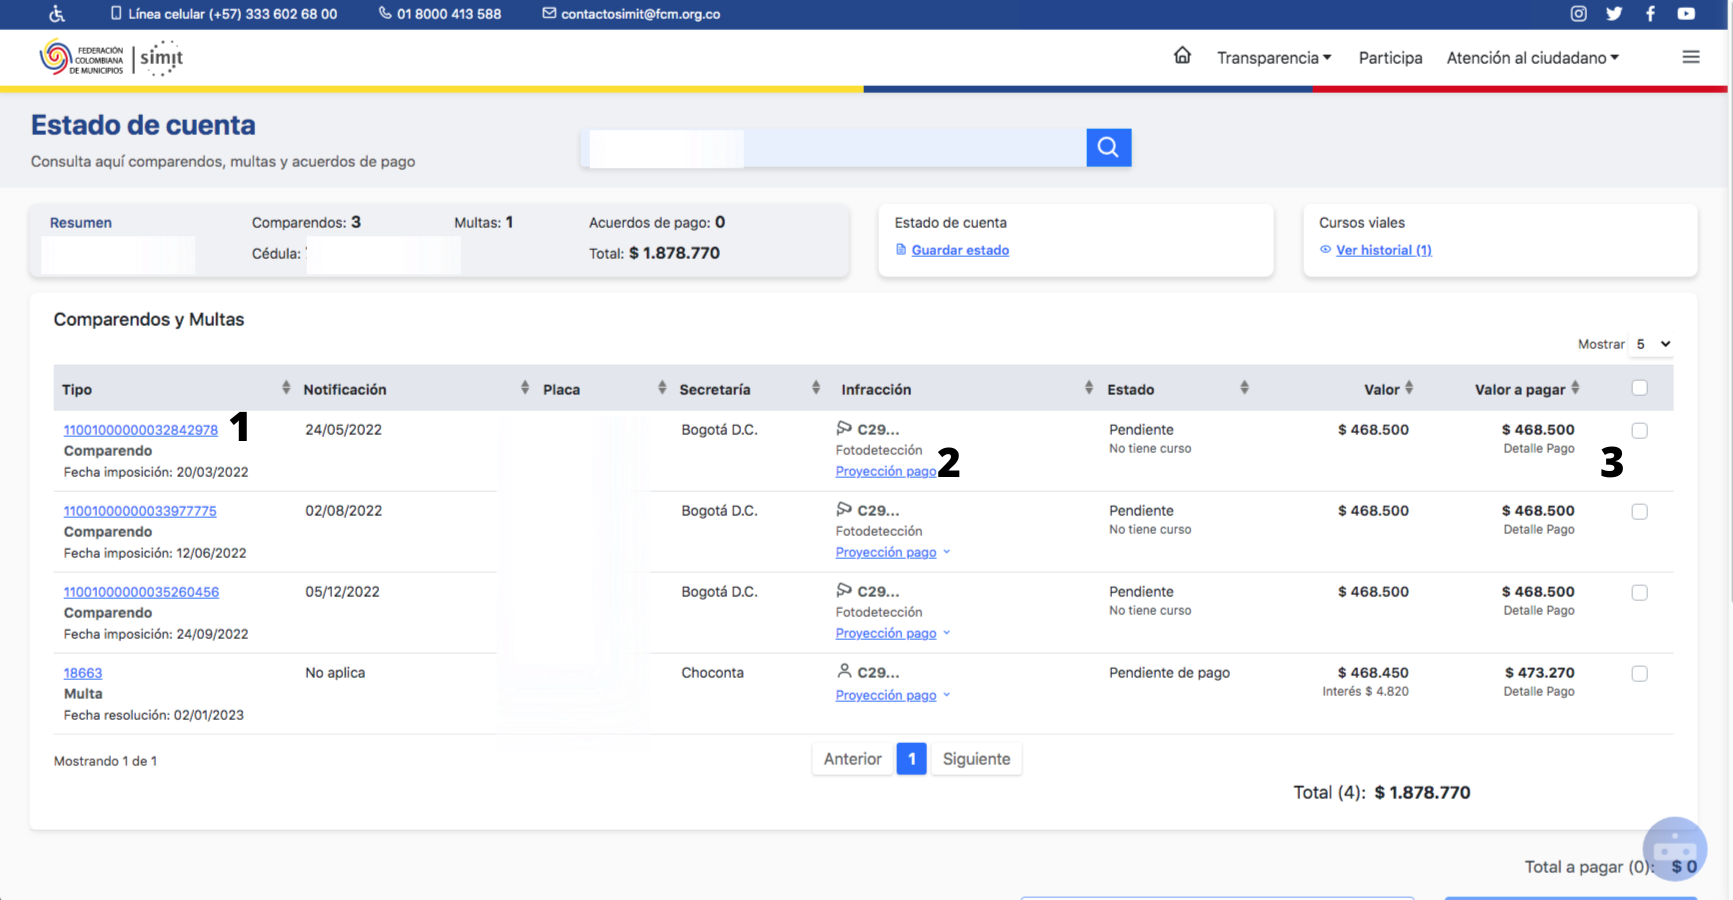Sort table by Valor a pagar arrows
This screenshot has height=900, width=1733.
coord(1575,388)
